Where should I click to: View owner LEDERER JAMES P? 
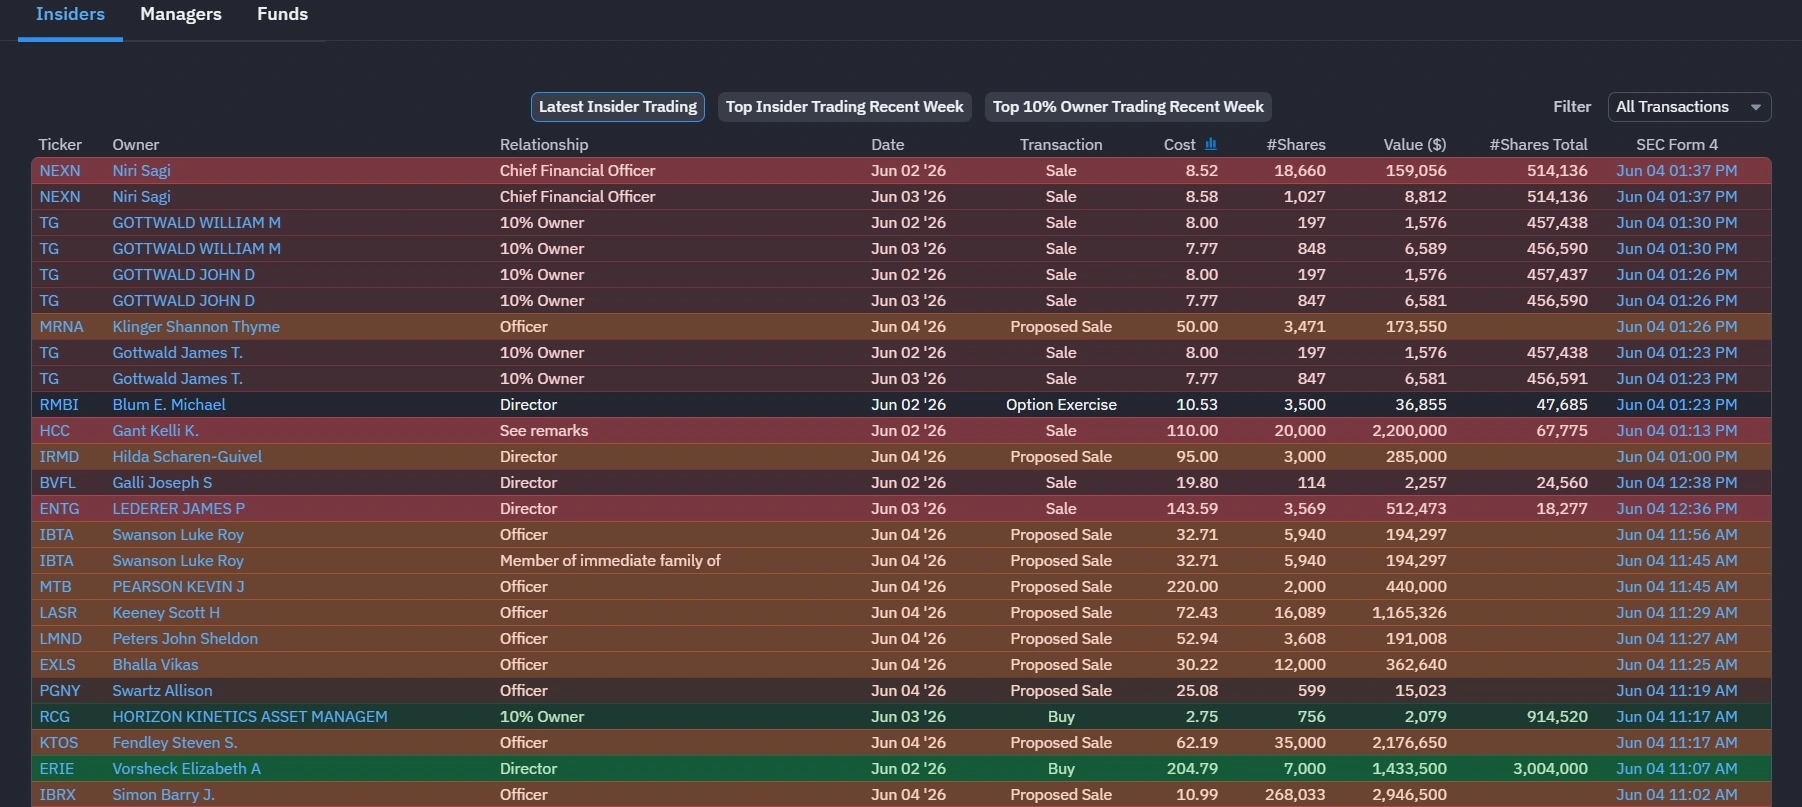pyautogui.click(x=178, y=509)
